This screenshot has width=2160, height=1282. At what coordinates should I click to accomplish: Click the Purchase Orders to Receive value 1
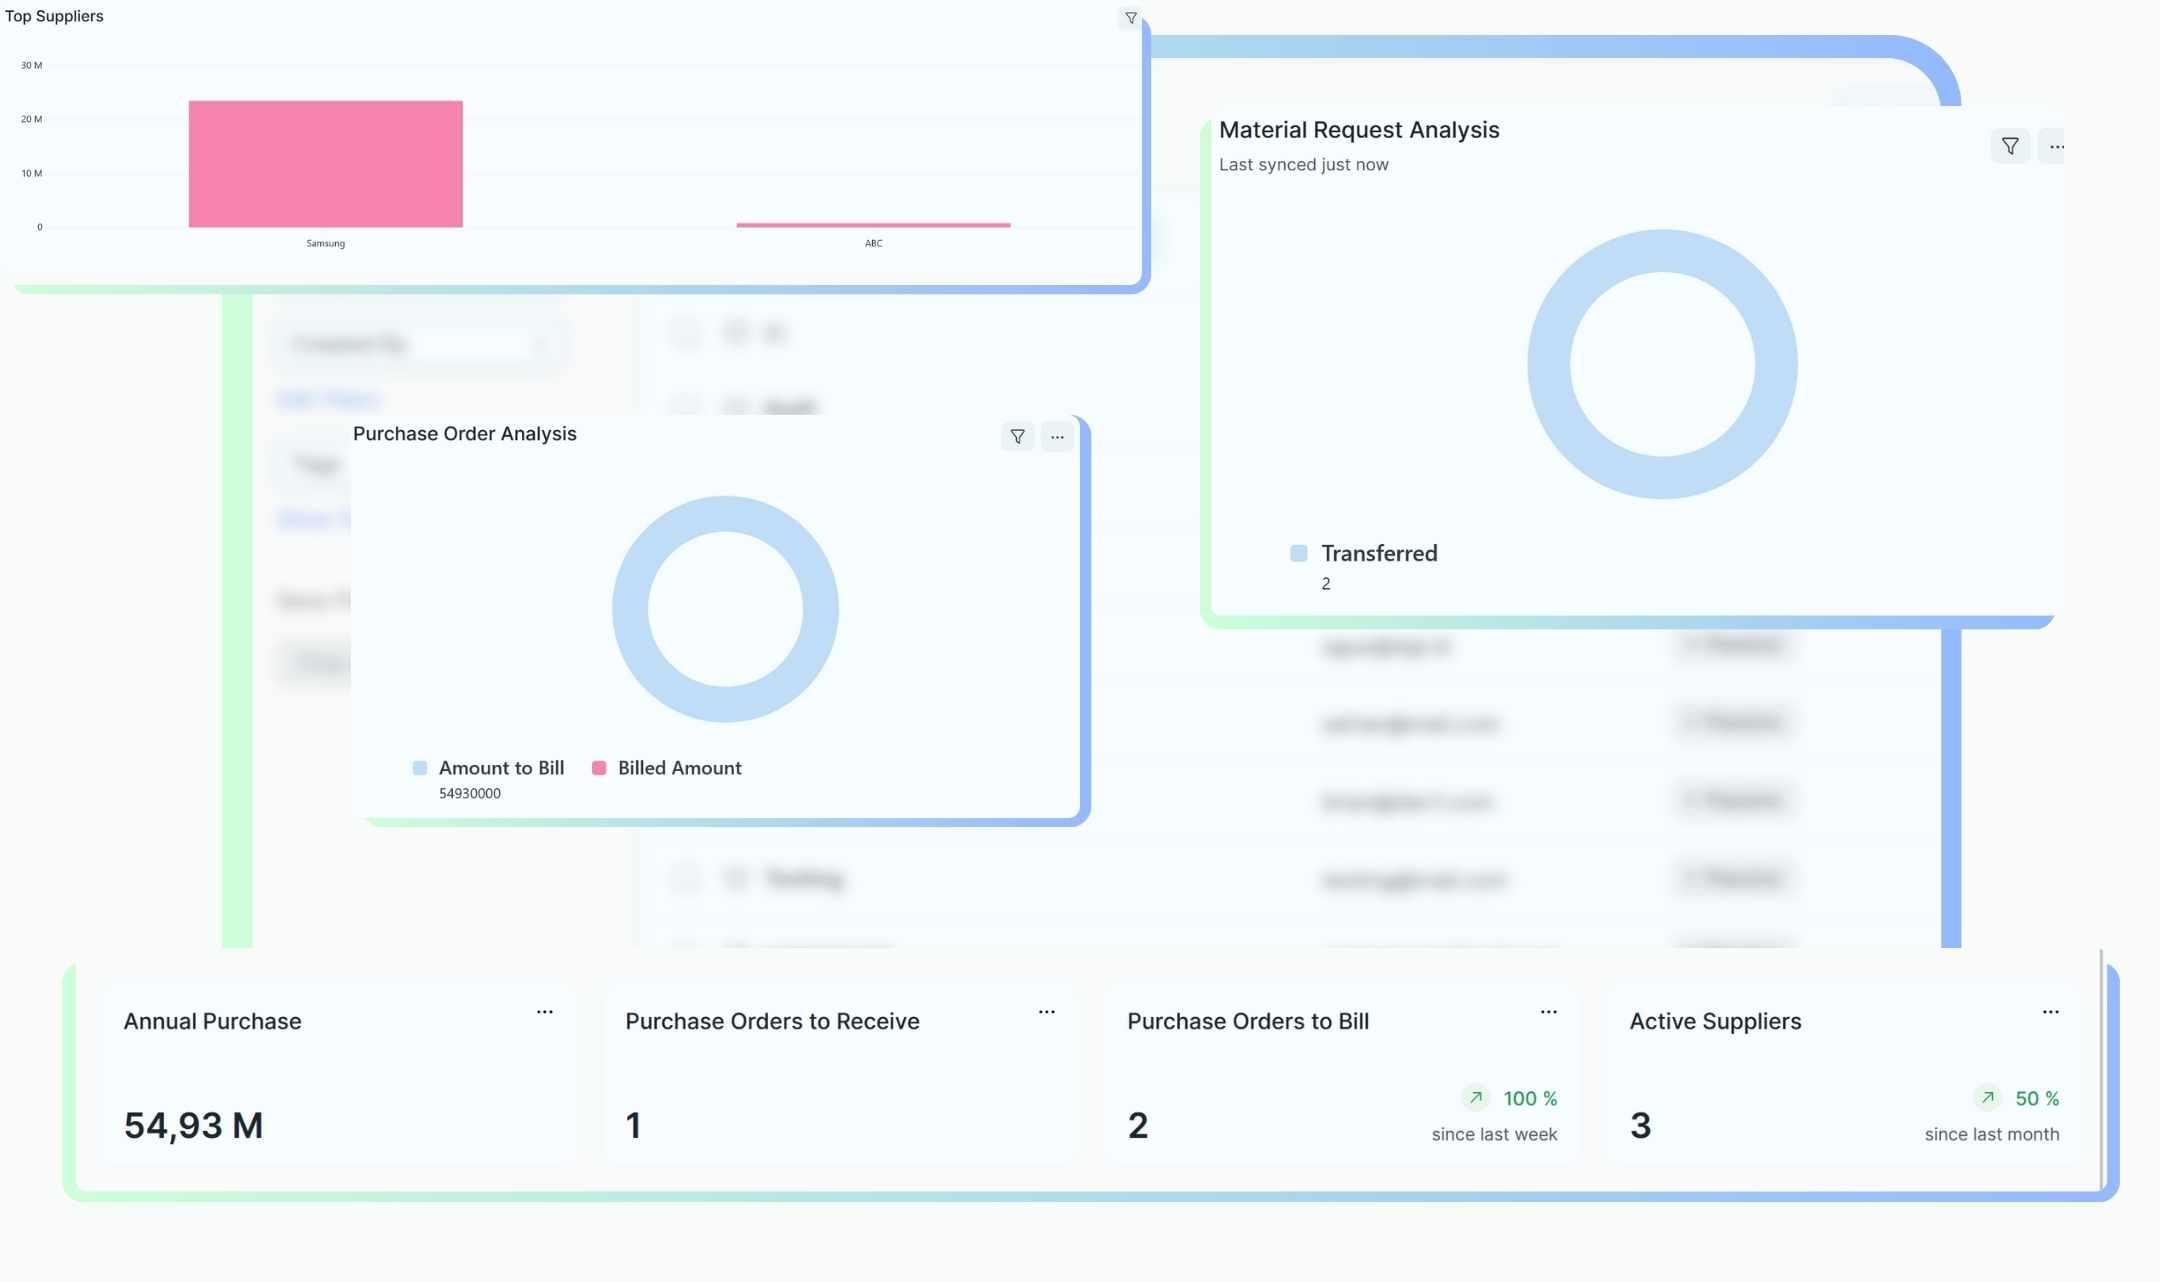coord(633,1126)
